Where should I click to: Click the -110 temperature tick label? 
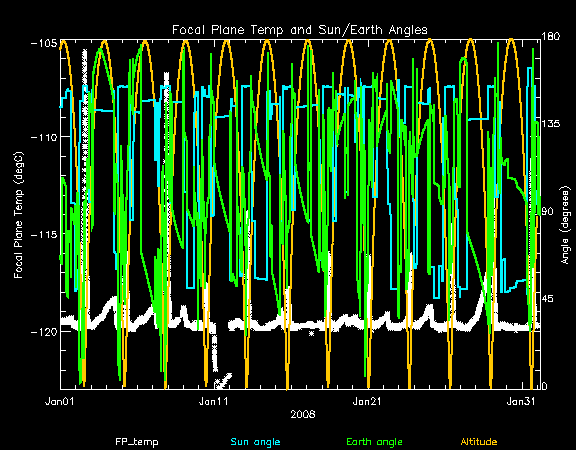tap(44, 137)
